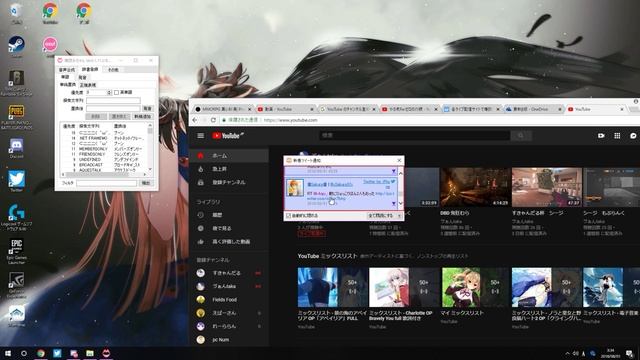Click the YouTube search input field
This screenshot has width=640, height=360.
coord(414,136)
